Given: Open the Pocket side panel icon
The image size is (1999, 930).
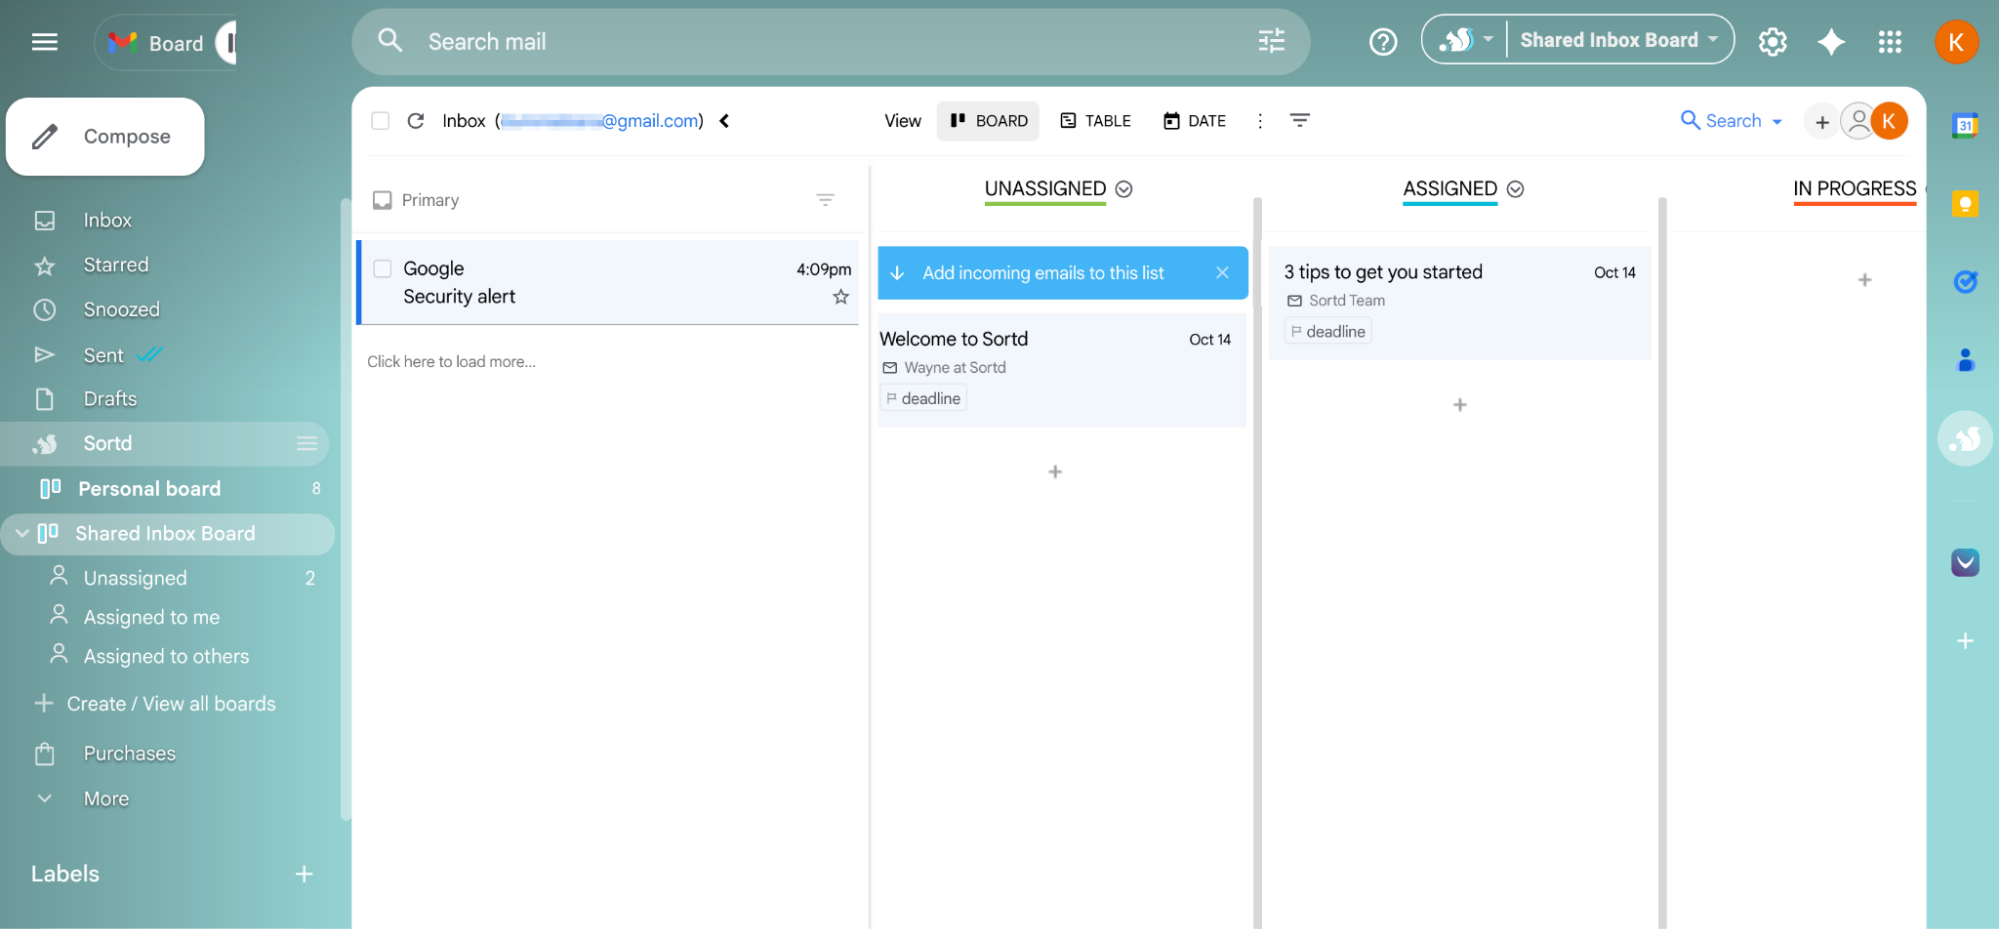Looking at the screenshot, I should click(x=1965, y=562).
